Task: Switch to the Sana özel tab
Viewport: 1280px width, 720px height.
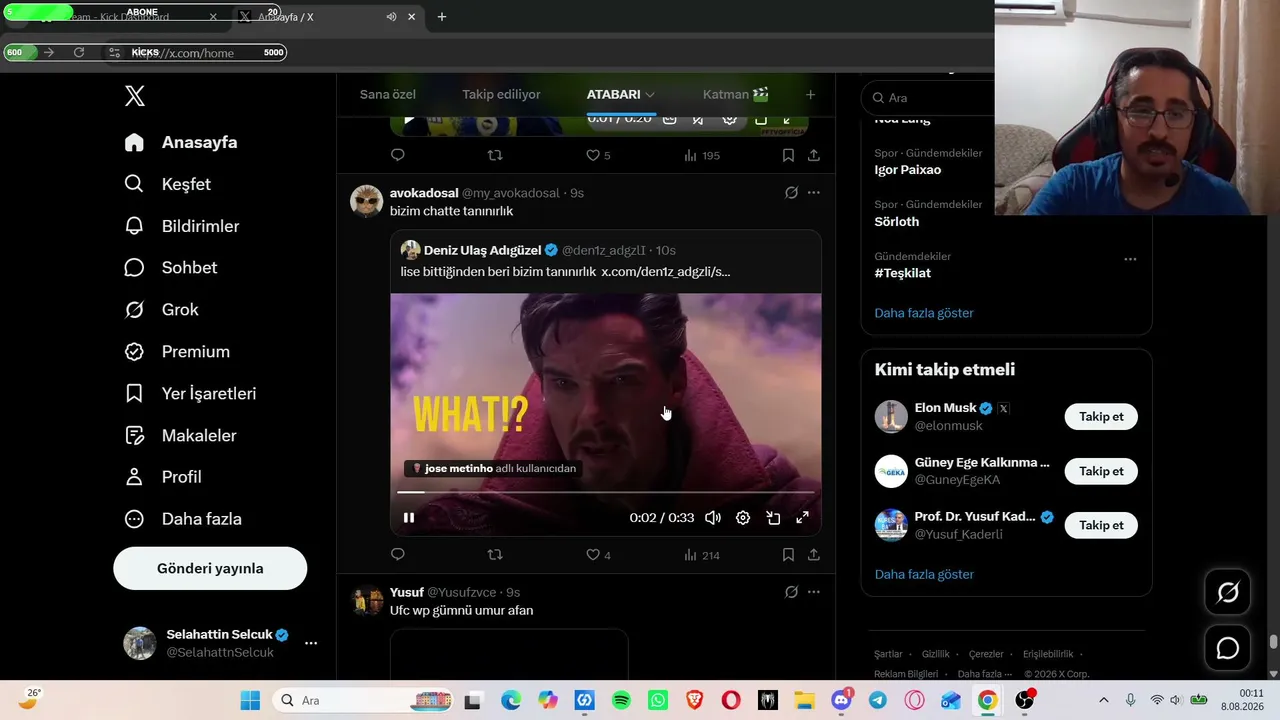Action: click(x=388, y=94)
